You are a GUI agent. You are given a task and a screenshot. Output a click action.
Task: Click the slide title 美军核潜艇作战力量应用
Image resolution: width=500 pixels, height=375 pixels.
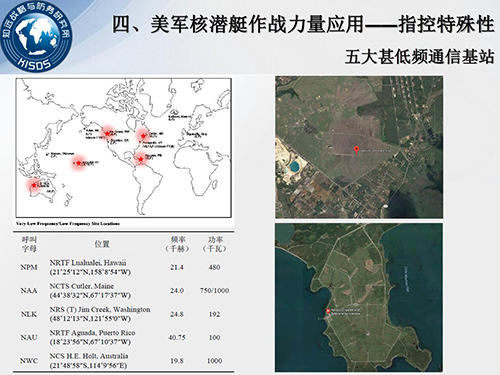coord(237,24)
